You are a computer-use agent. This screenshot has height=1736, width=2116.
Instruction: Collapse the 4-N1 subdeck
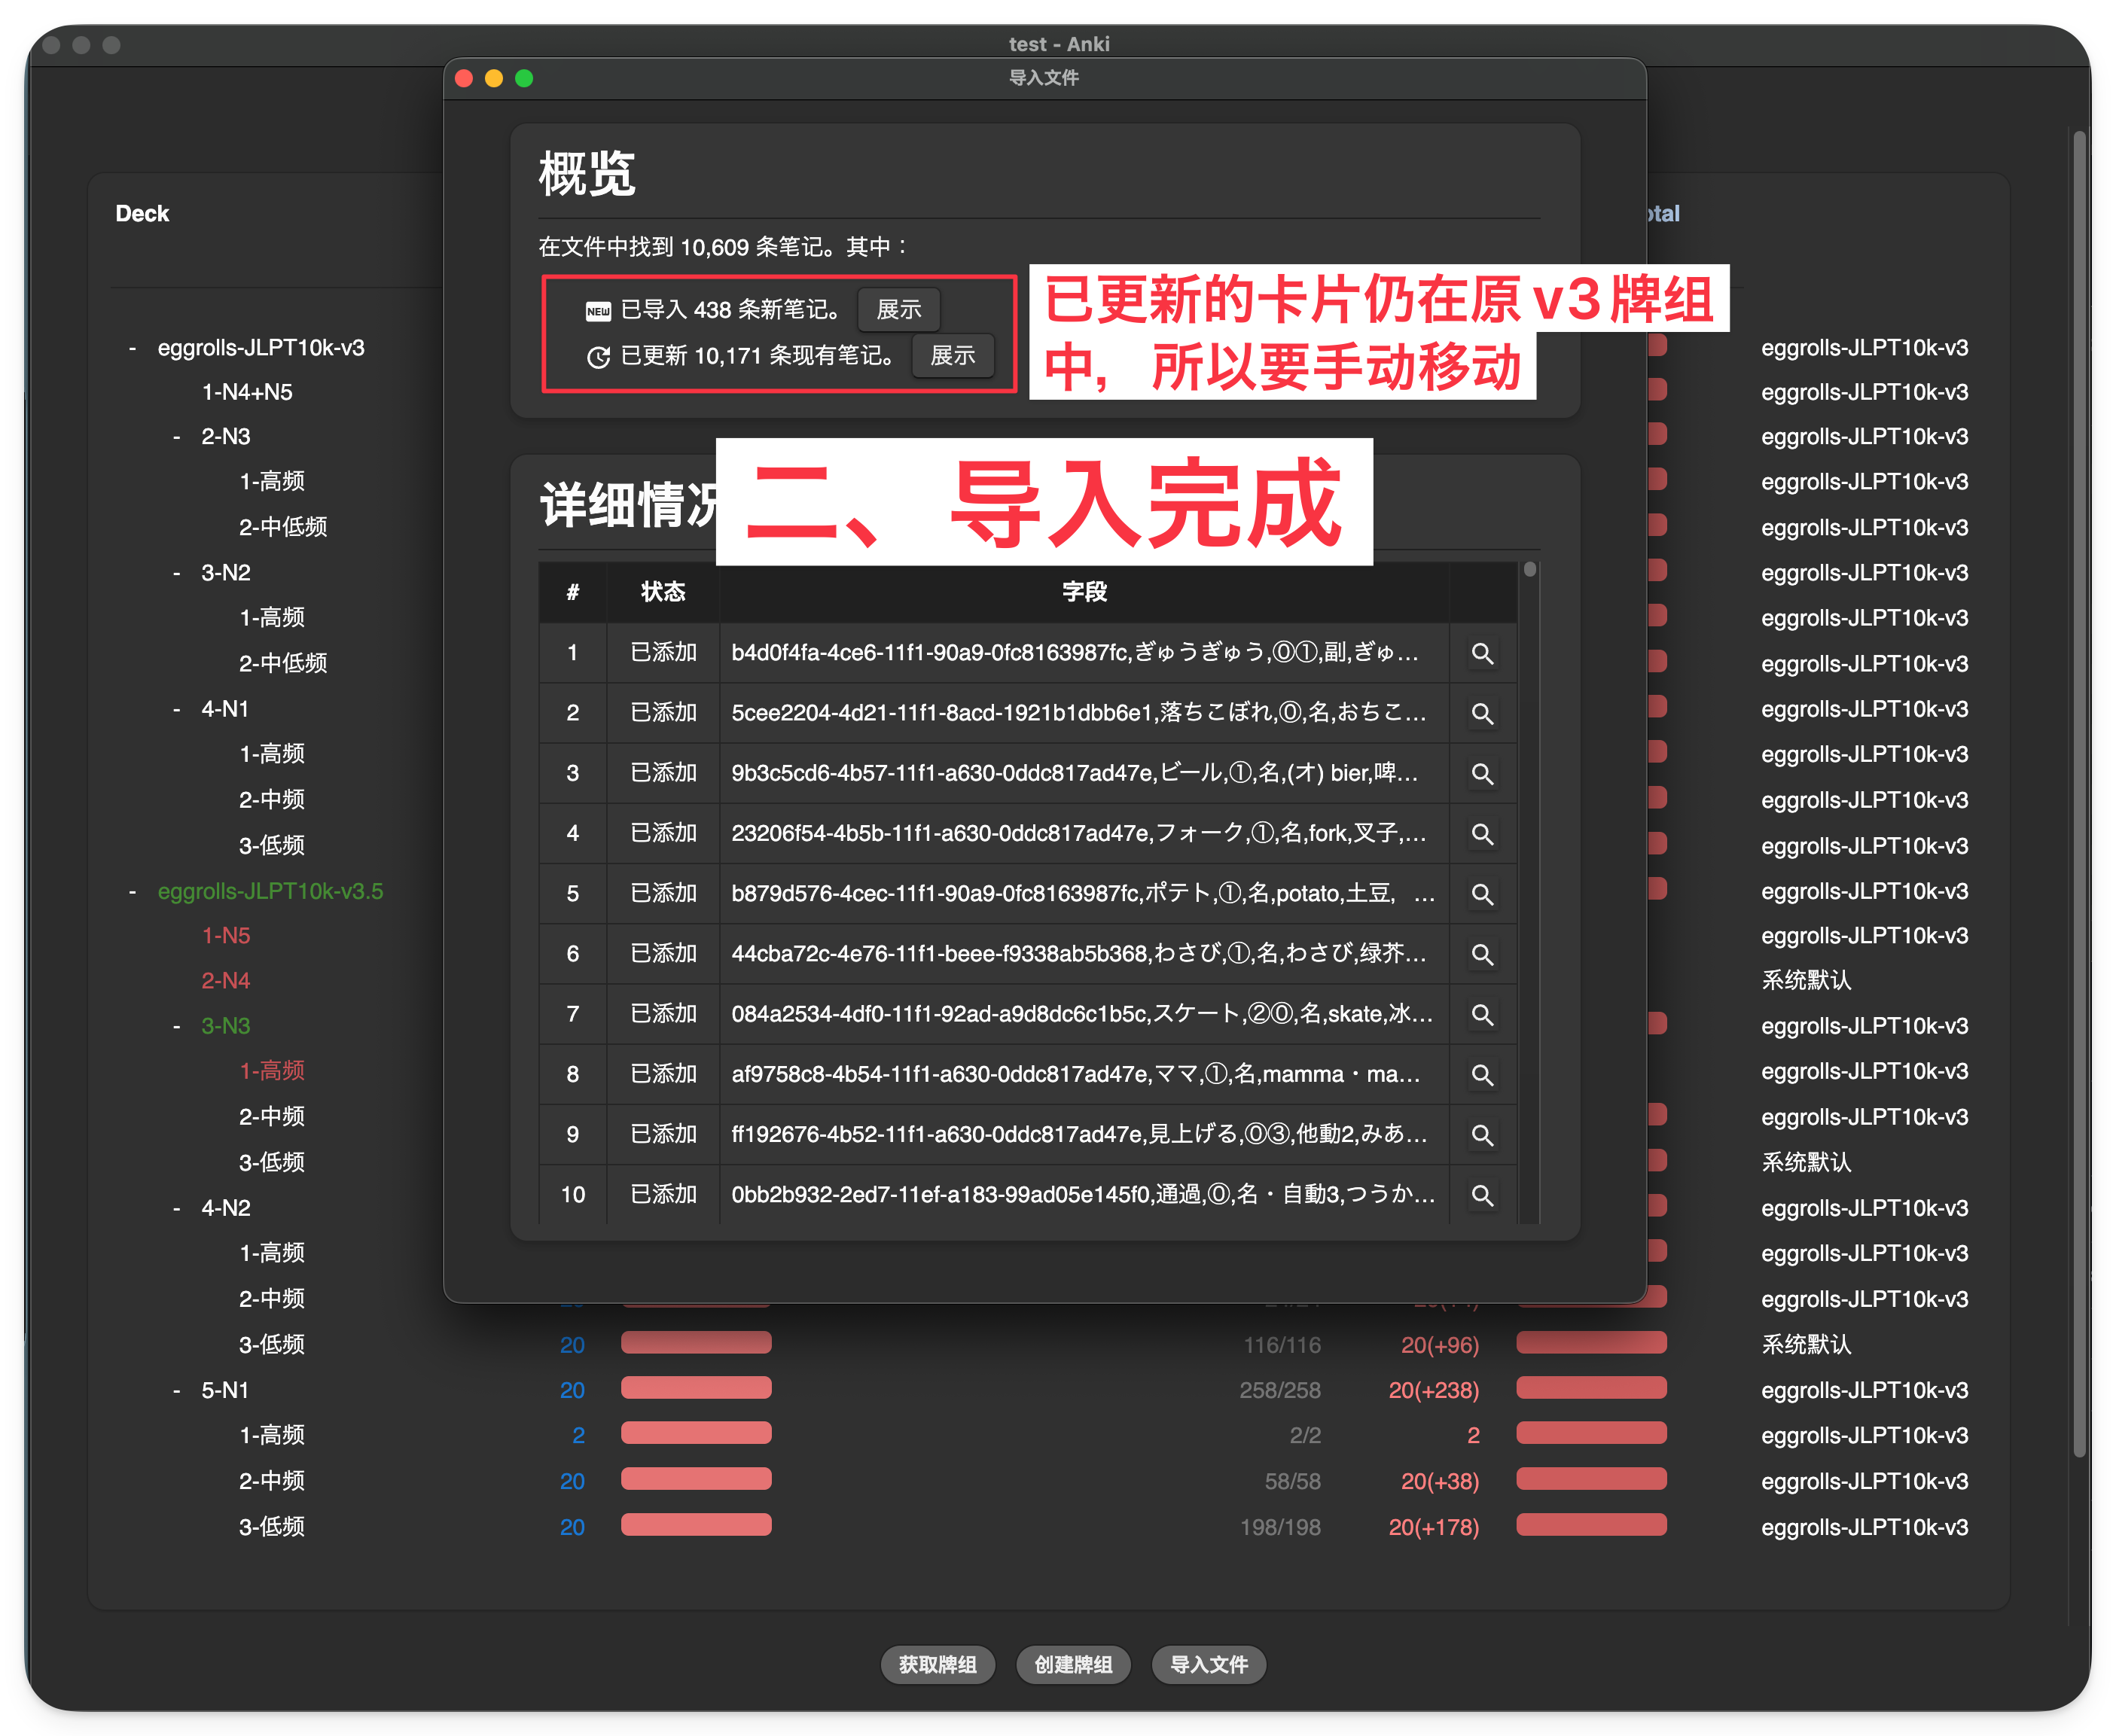click(177, 709)
